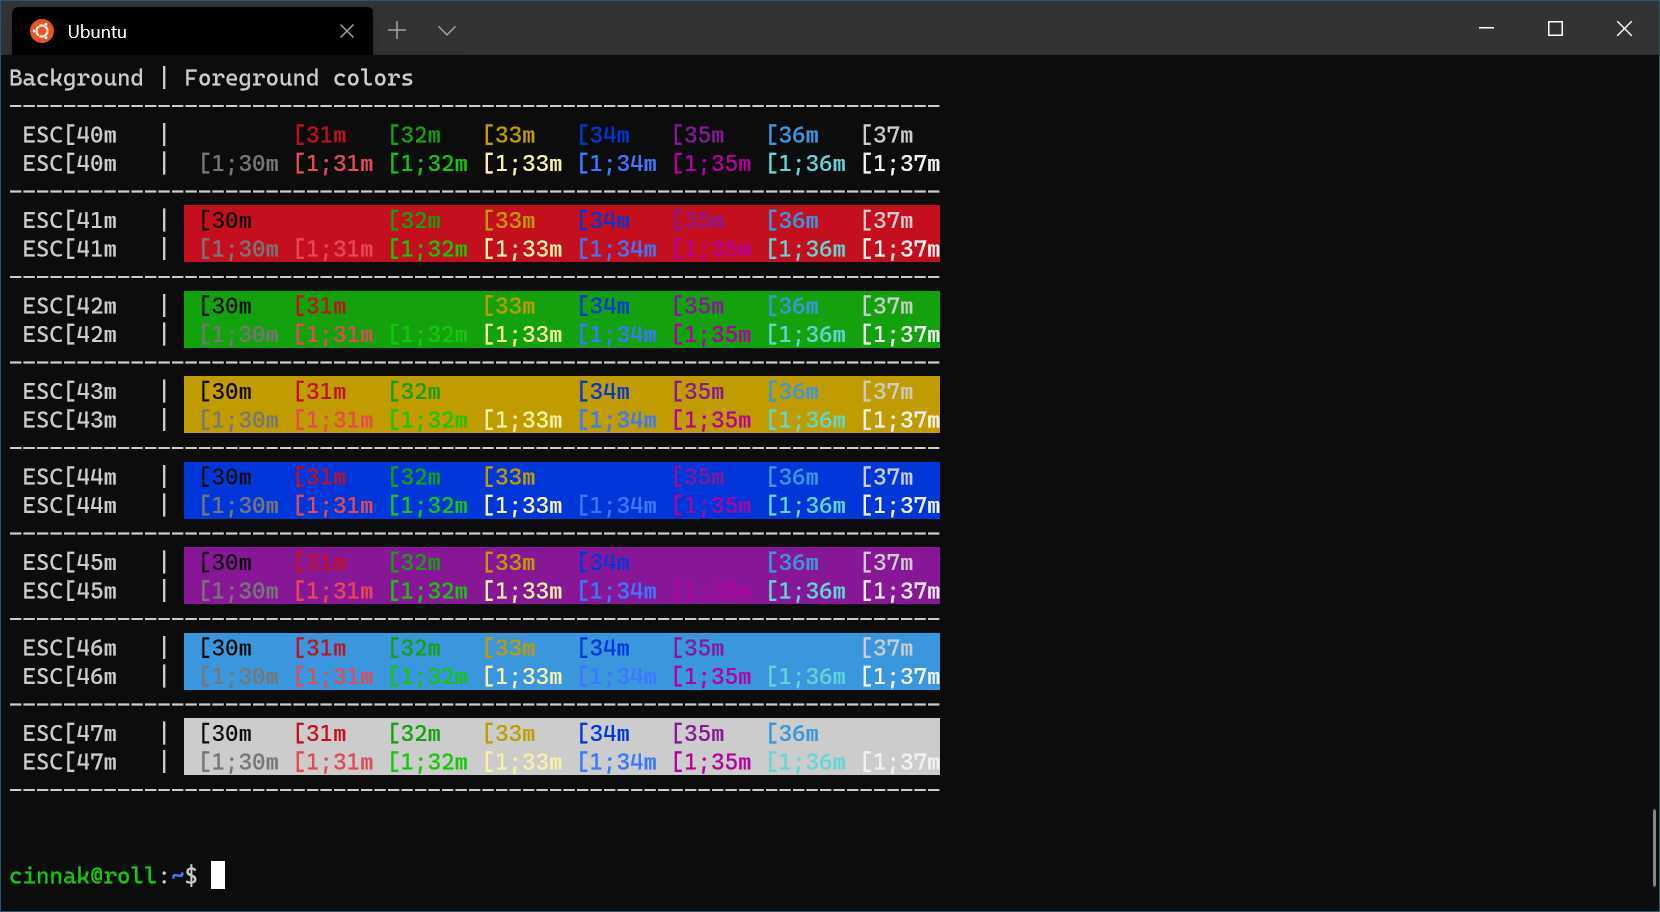This screenshot has height=912, width=1660.
Task: Click purple [35m in the ESC[40m row
Action: 698,135
